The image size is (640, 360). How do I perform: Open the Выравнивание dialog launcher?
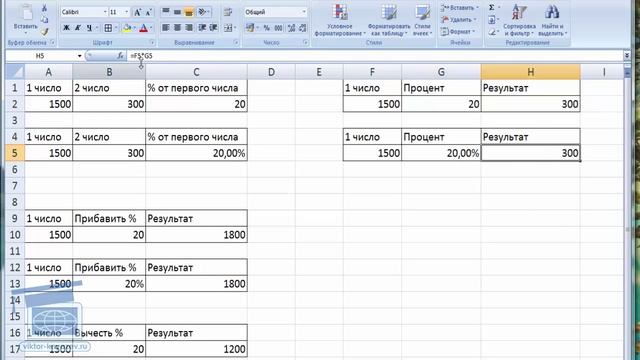point(236,42)
